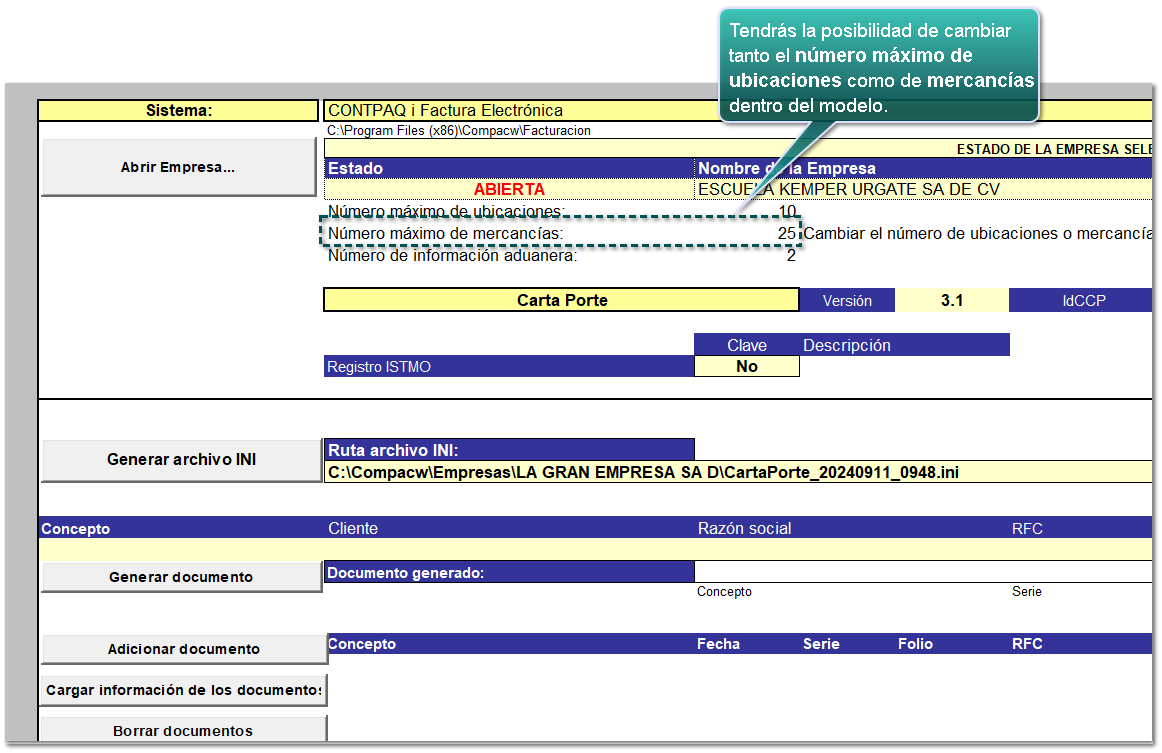Select the Registro ISTMO value cell showing No

[x=746, y=366]
